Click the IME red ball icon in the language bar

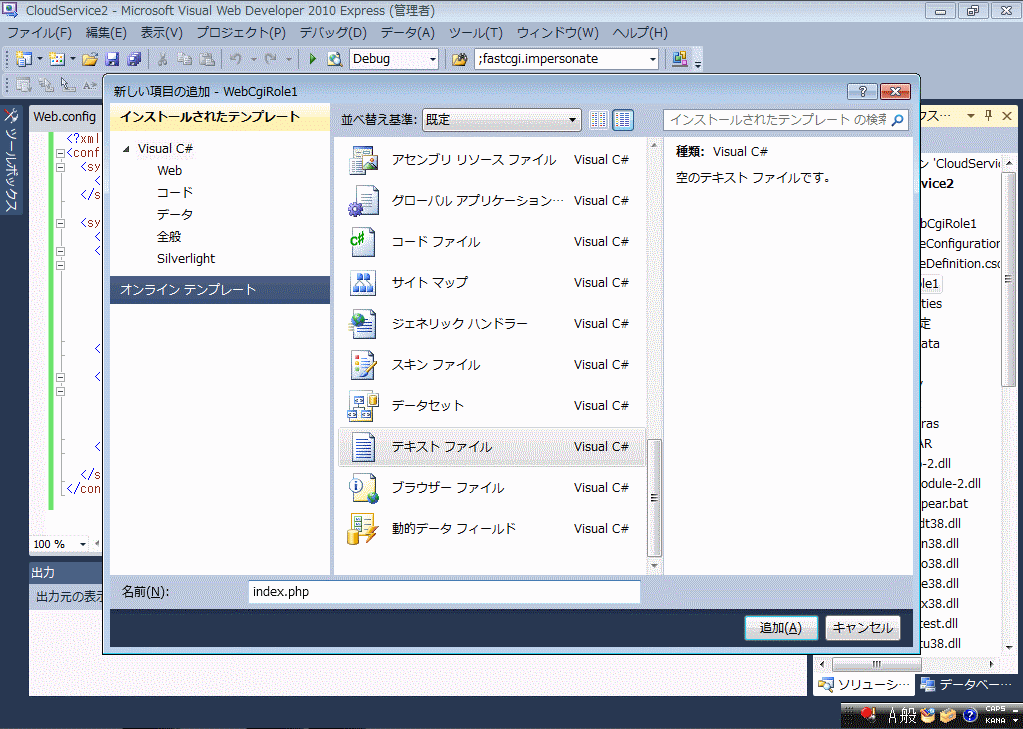[868, 715]
